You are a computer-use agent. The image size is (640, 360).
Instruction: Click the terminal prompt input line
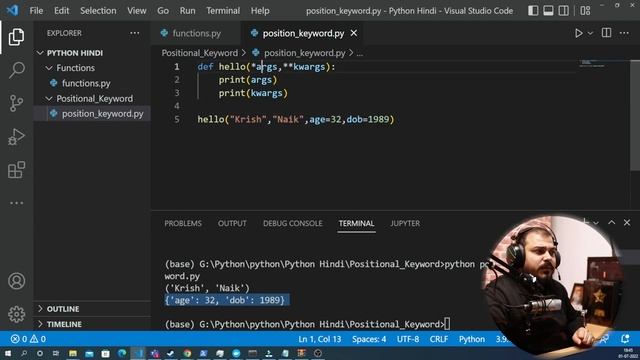pos(307,324)
